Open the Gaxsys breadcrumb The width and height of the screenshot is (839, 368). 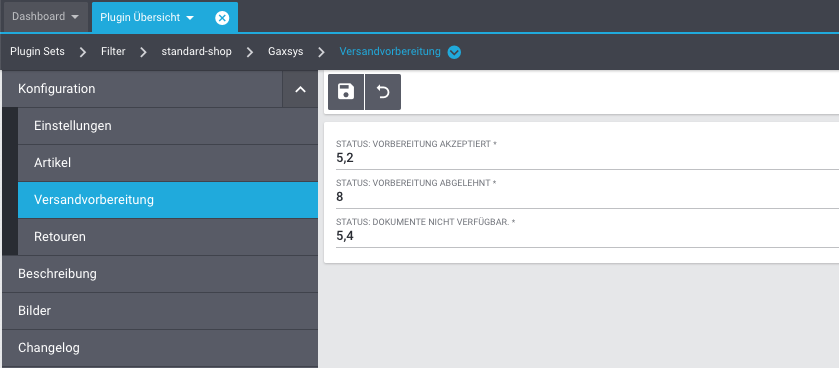click(286, 52)
